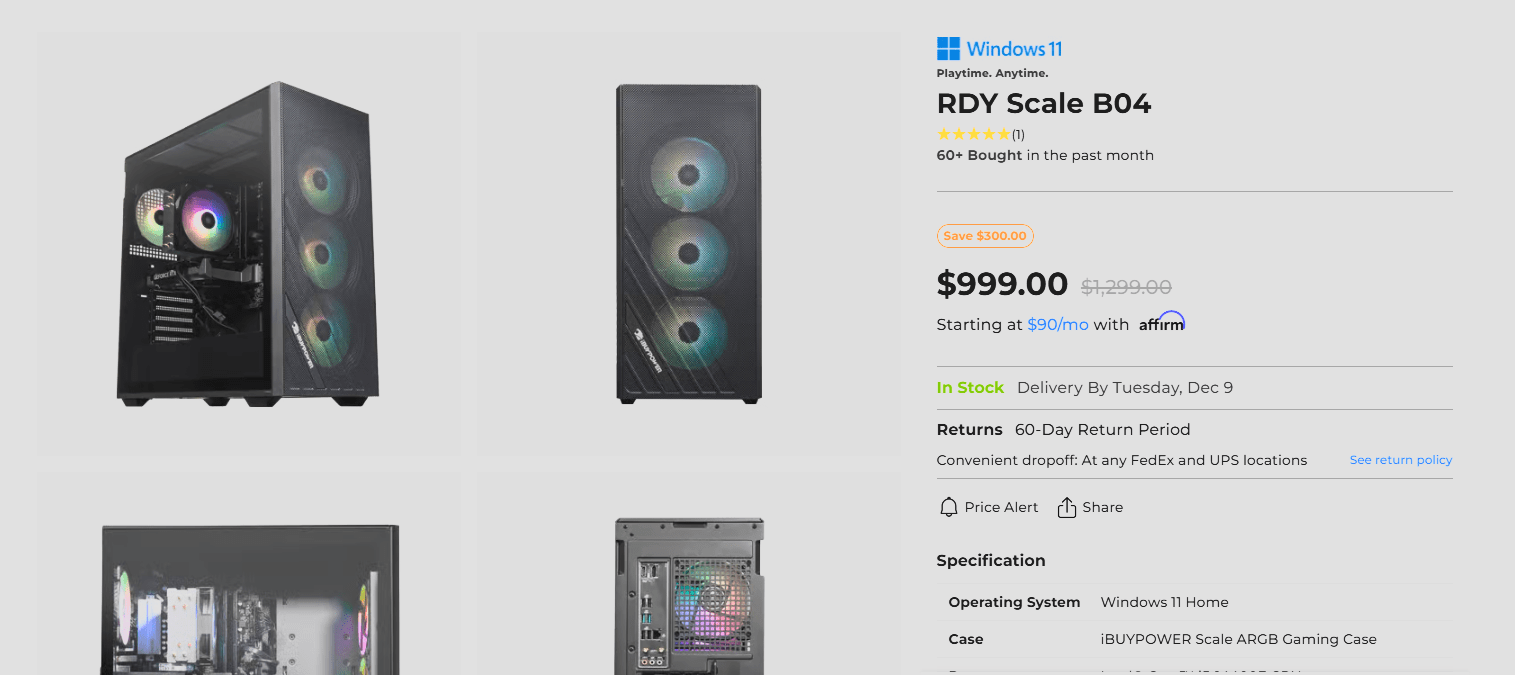
Task: Click the Price Alert bell icon
Action: point(949,507)
